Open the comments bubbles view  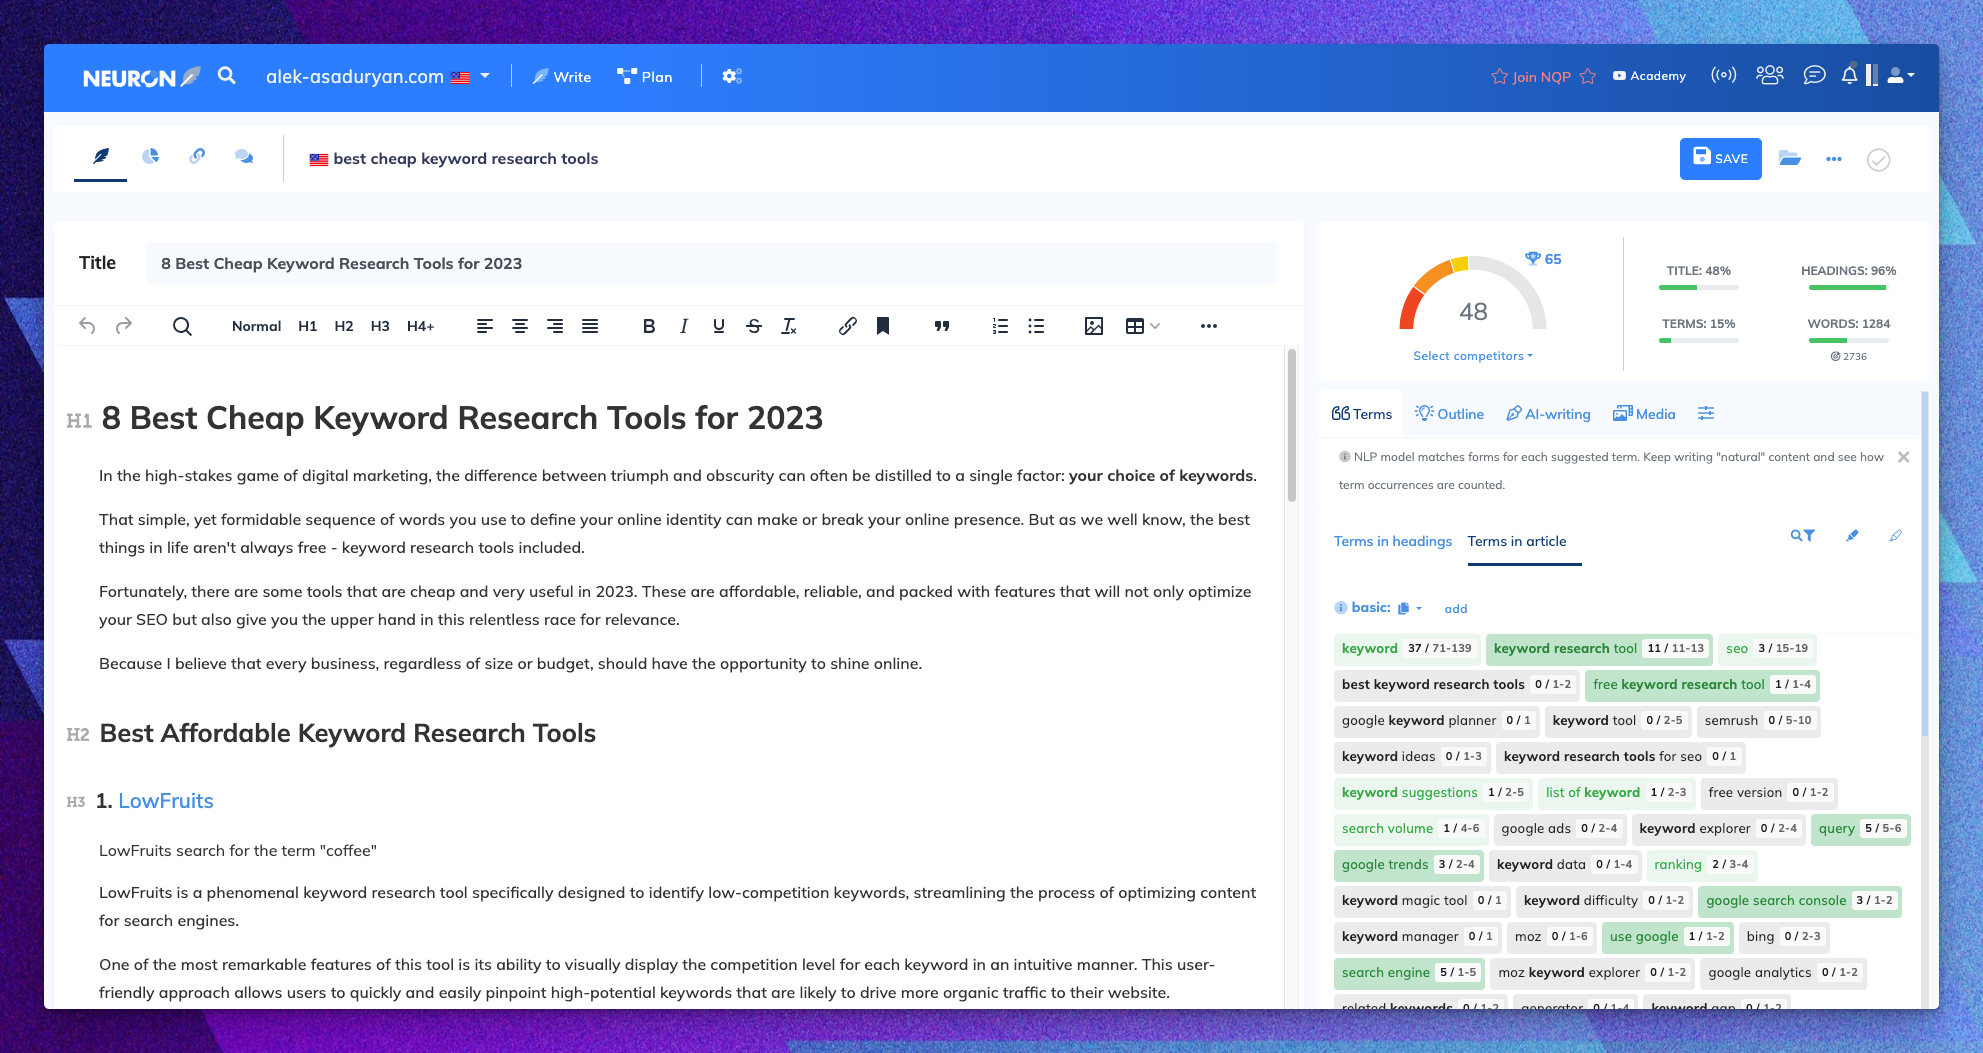(x=244, y=156)
